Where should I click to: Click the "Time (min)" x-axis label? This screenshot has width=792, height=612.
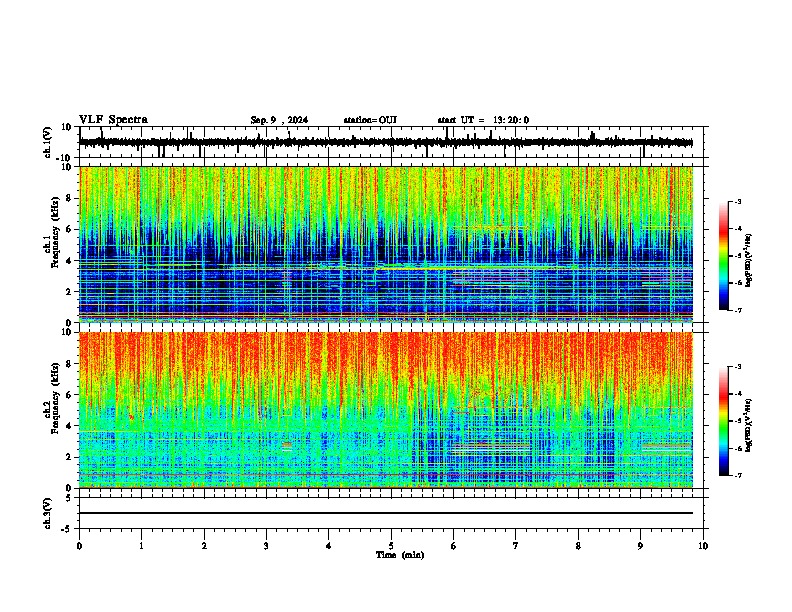coord(400,555)
